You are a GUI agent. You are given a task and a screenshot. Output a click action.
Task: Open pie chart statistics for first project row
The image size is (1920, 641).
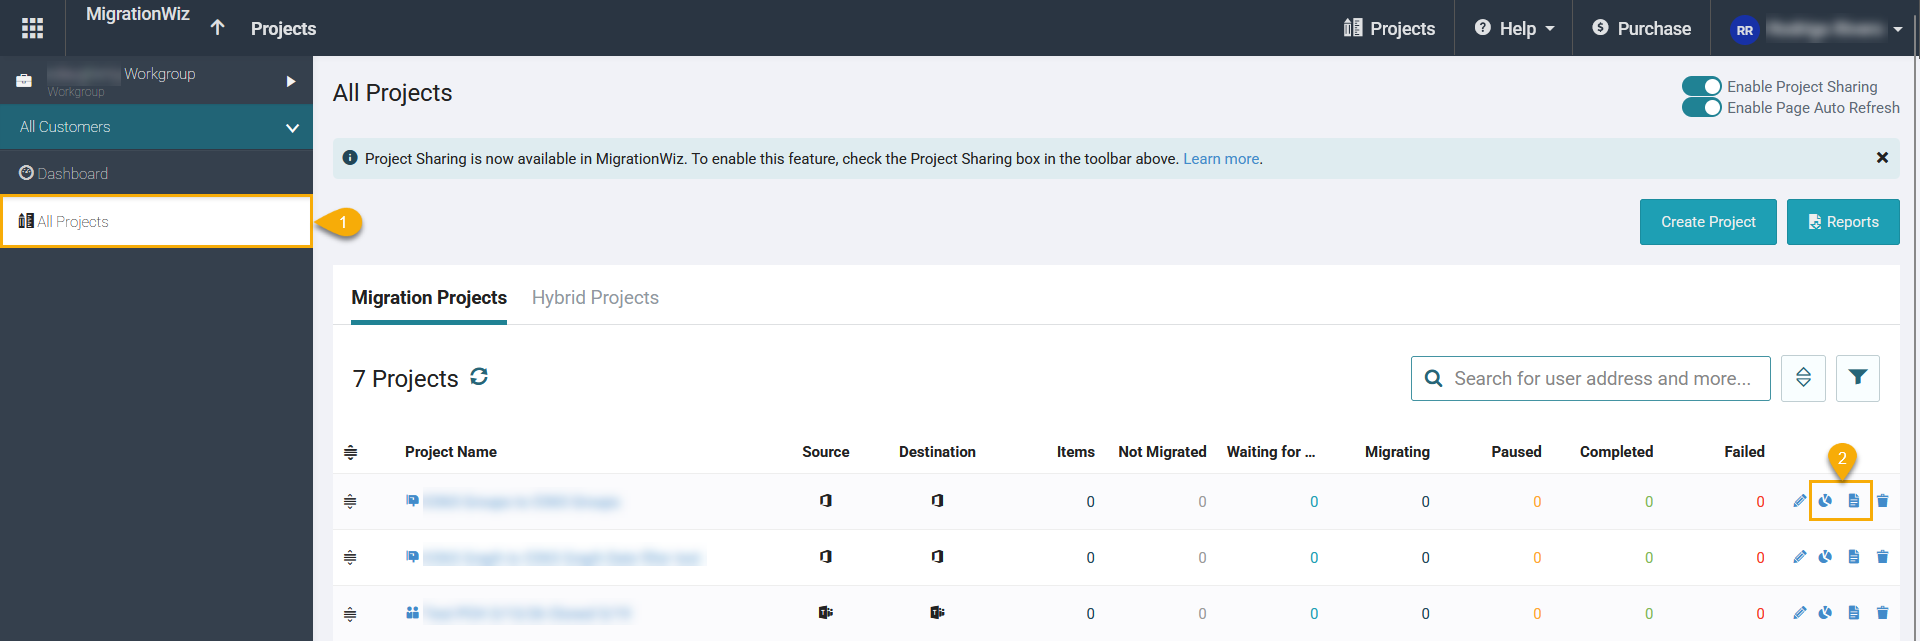tap(1826, 501)
